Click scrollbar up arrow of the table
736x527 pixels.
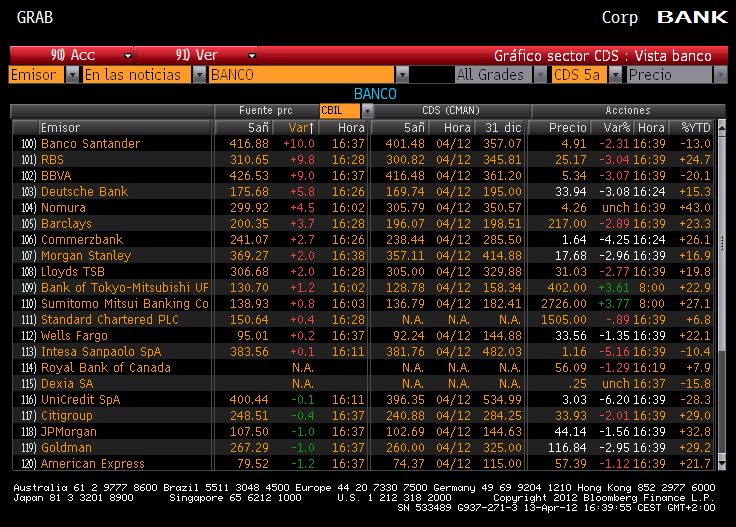pos(721,127)
